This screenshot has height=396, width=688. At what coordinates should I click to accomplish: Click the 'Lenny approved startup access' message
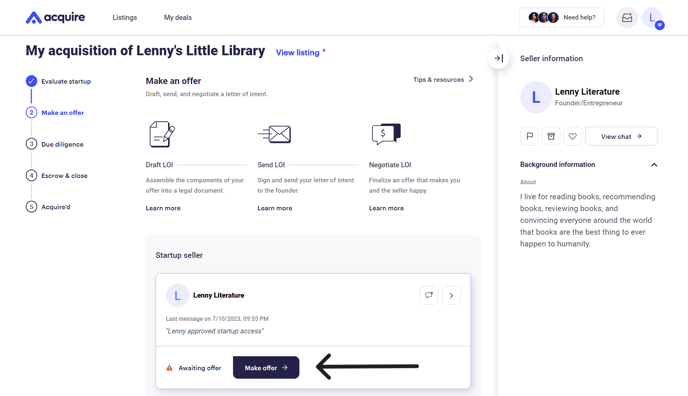(x=215, y=331)
